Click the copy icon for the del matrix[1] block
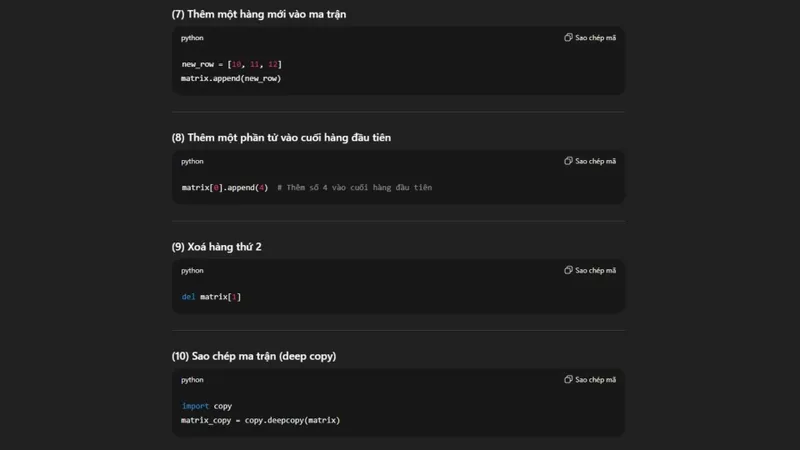This screenshot has height=450, width=800. (568, 270)
